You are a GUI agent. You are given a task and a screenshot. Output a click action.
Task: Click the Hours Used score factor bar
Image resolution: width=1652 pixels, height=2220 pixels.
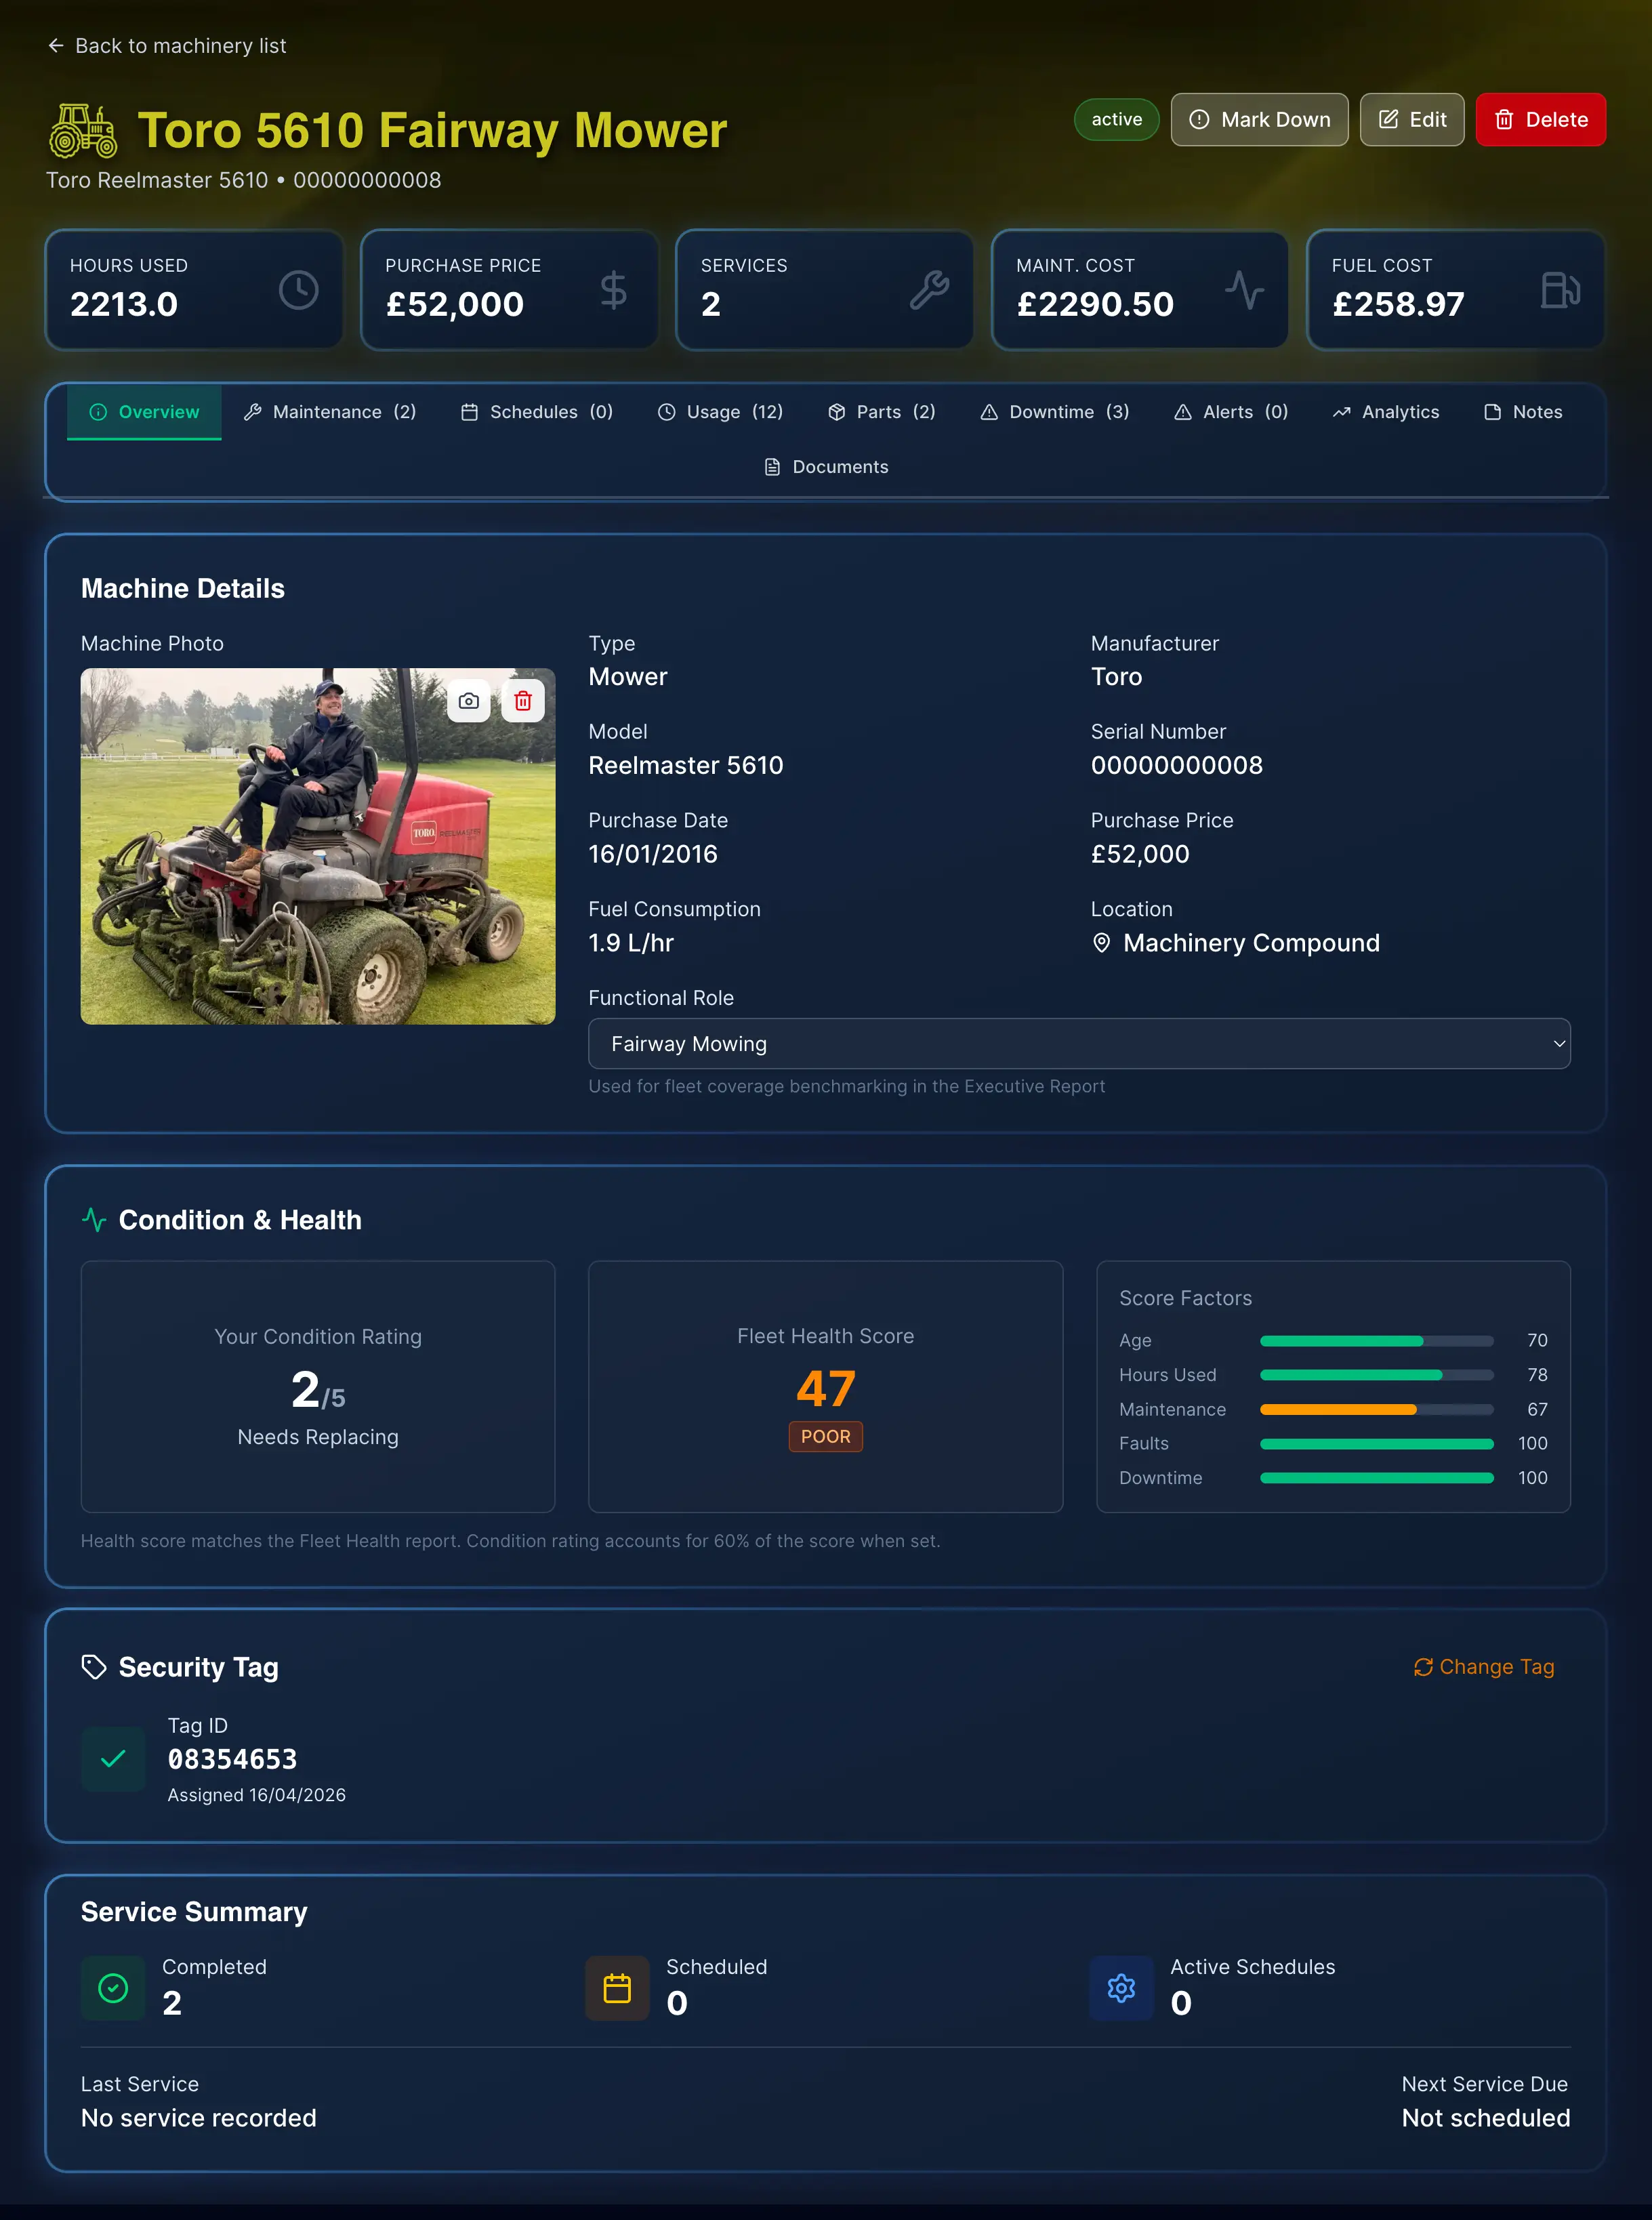pos(1377,1375)
